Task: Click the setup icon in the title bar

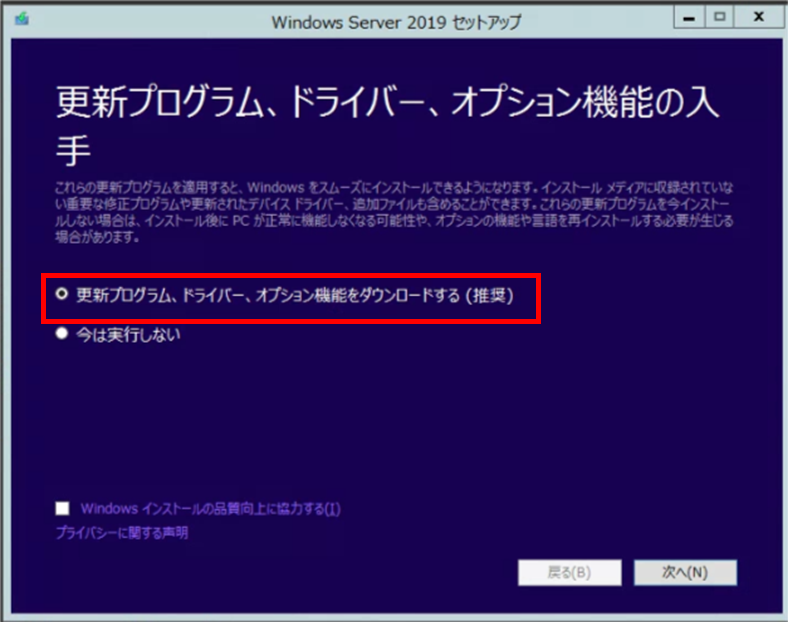Action: [x=22, y=19]
